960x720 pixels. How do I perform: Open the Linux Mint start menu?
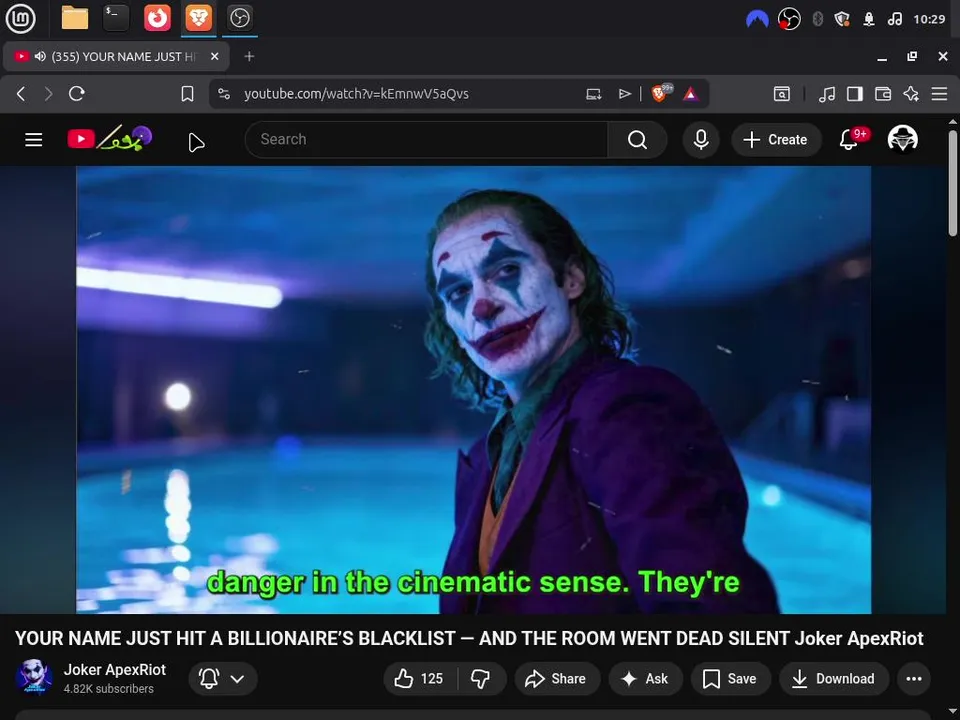point(20,18)
